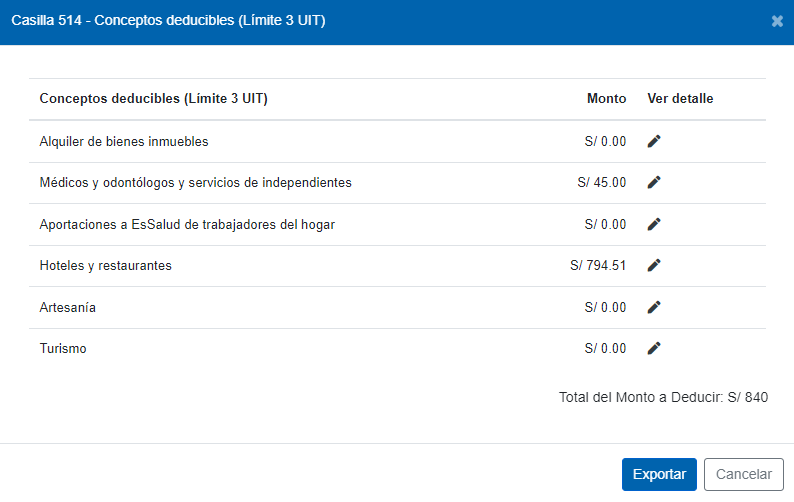Image resolution: width=794 pixels, height=502 pixels.
Task: Edit Aportaciones a EsSalud detail pencil
Action: point(654,224)
